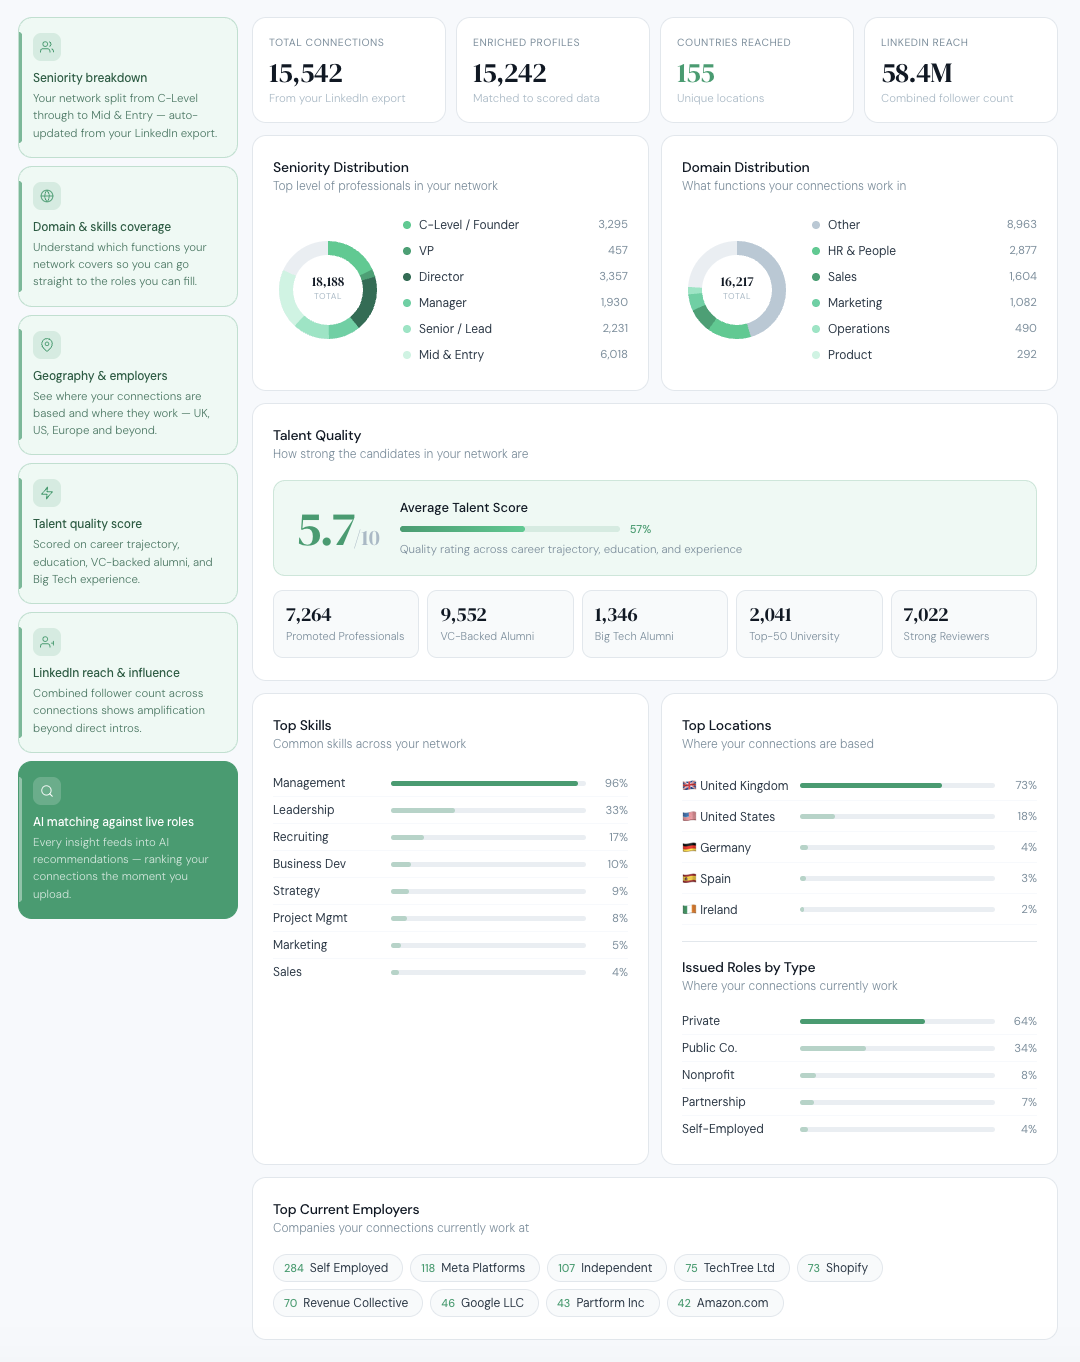The height and width of the screenshot is (1362, 1080).
Task: Select the Google LLC employer chip
Action: click(x=483, y=1303)
